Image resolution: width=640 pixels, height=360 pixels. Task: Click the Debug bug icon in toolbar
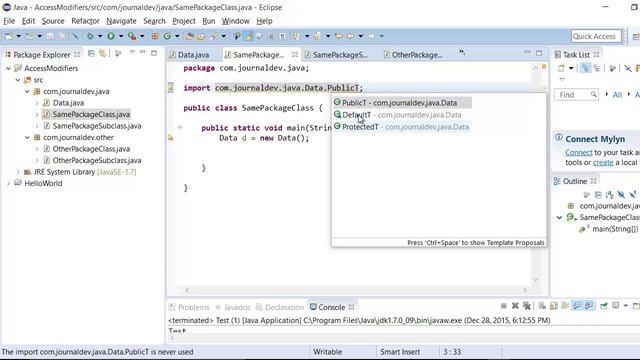coord(90,36)
